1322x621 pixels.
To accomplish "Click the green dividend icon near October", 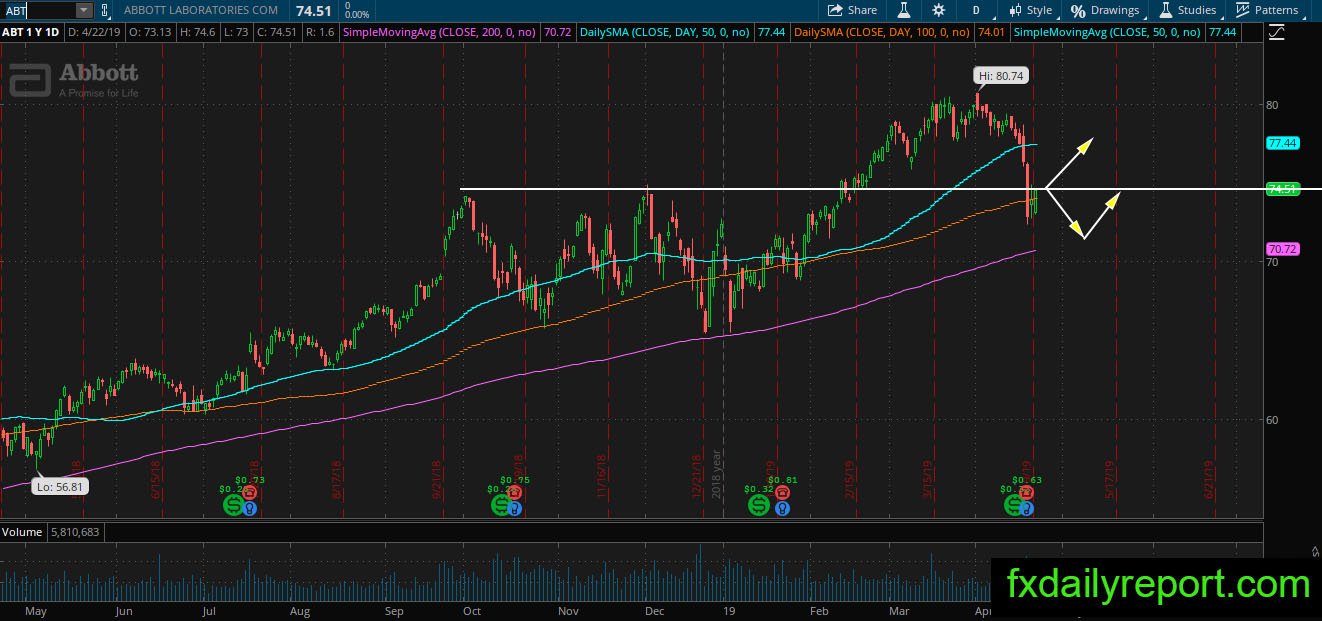I will pyautogui.click(x=499, y=506).
